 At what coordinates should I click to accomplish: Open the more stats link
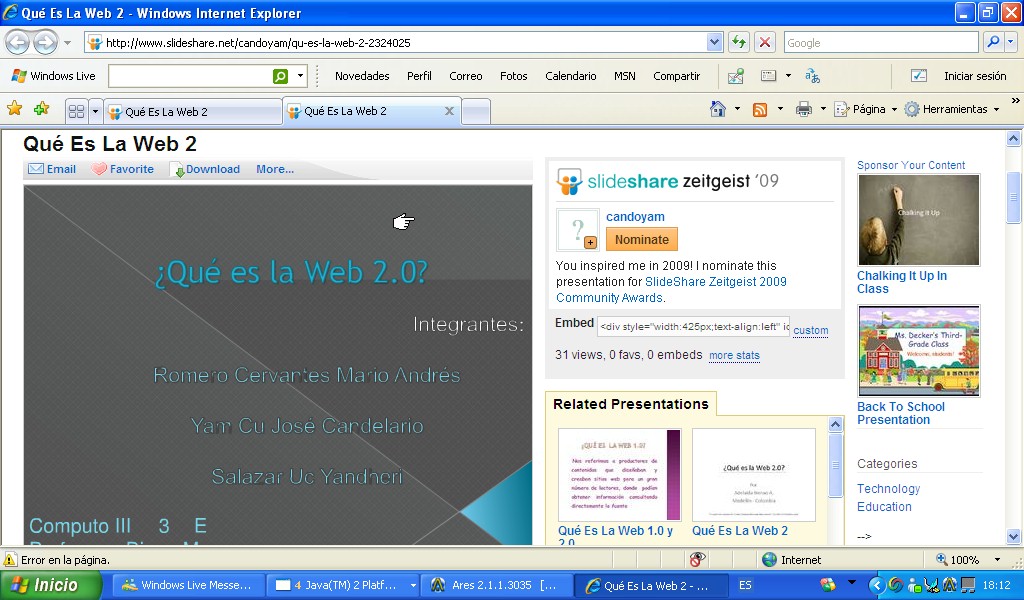[734, 356]
